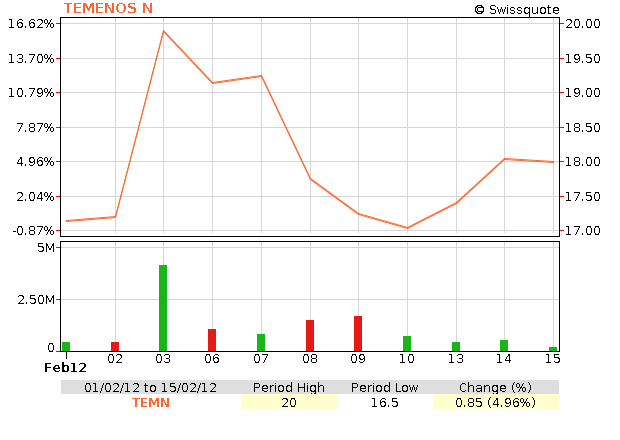Click the 03 date axis label
This screenshot has height=440, width=620.
[163, 359]
